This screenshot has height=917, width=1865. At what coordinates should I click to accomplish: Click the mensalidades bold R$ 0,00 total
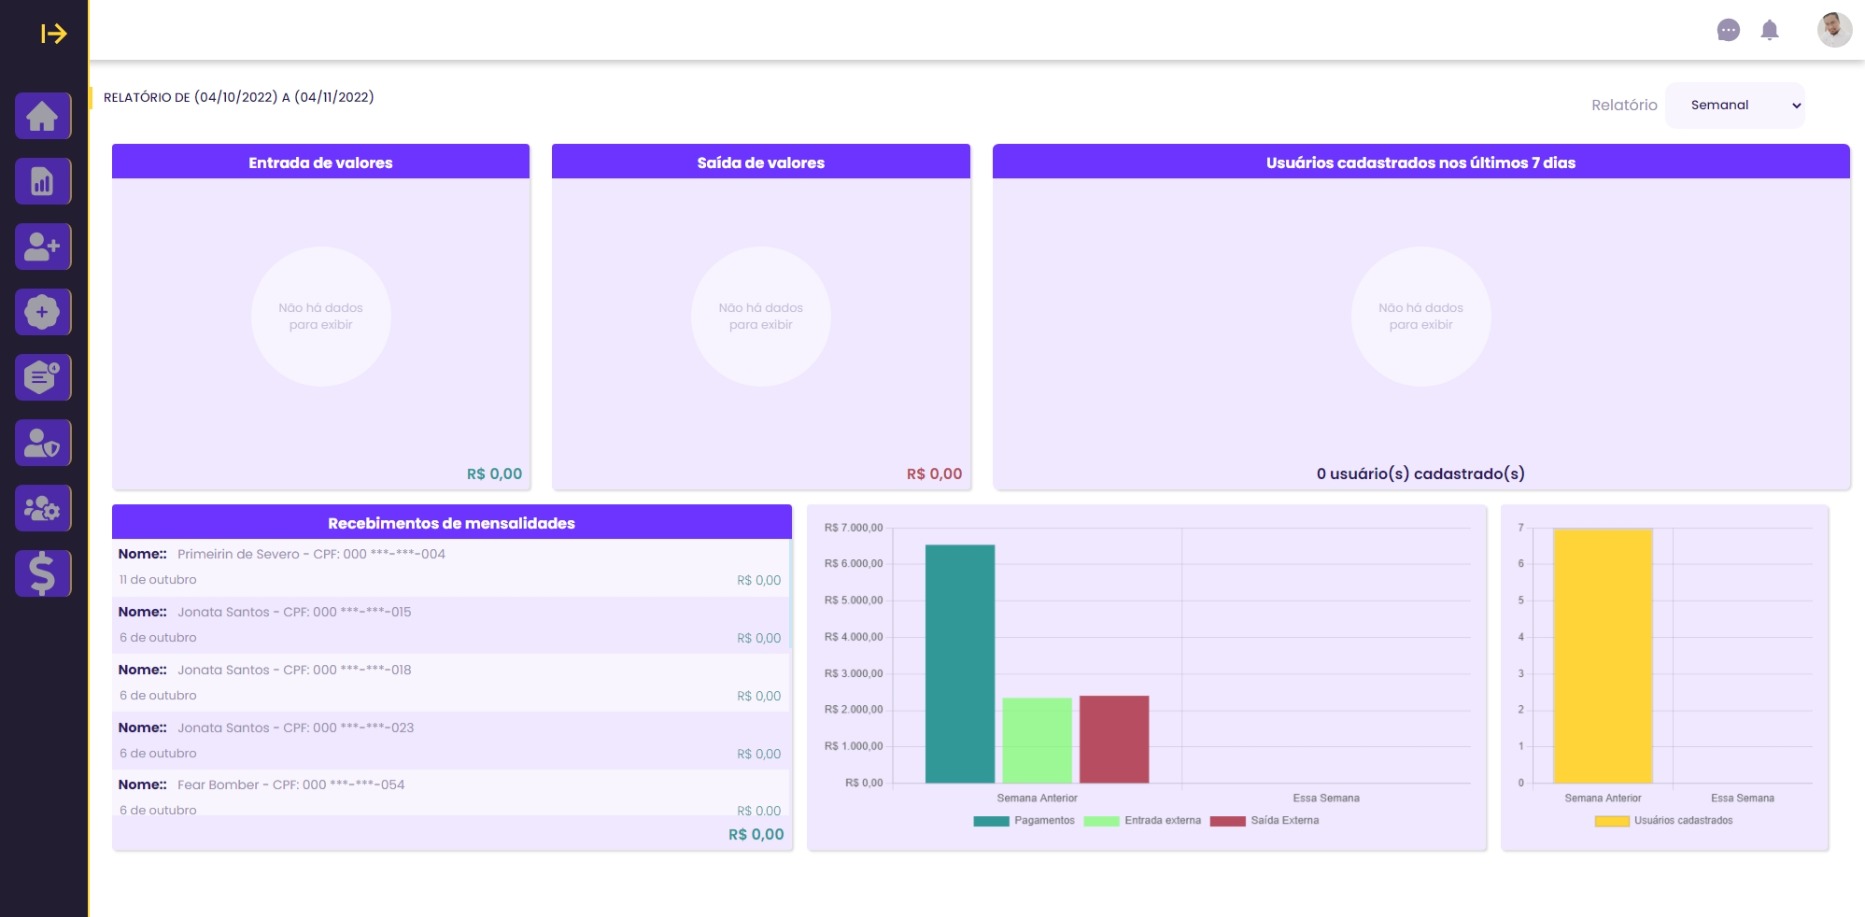coord(756,834)
